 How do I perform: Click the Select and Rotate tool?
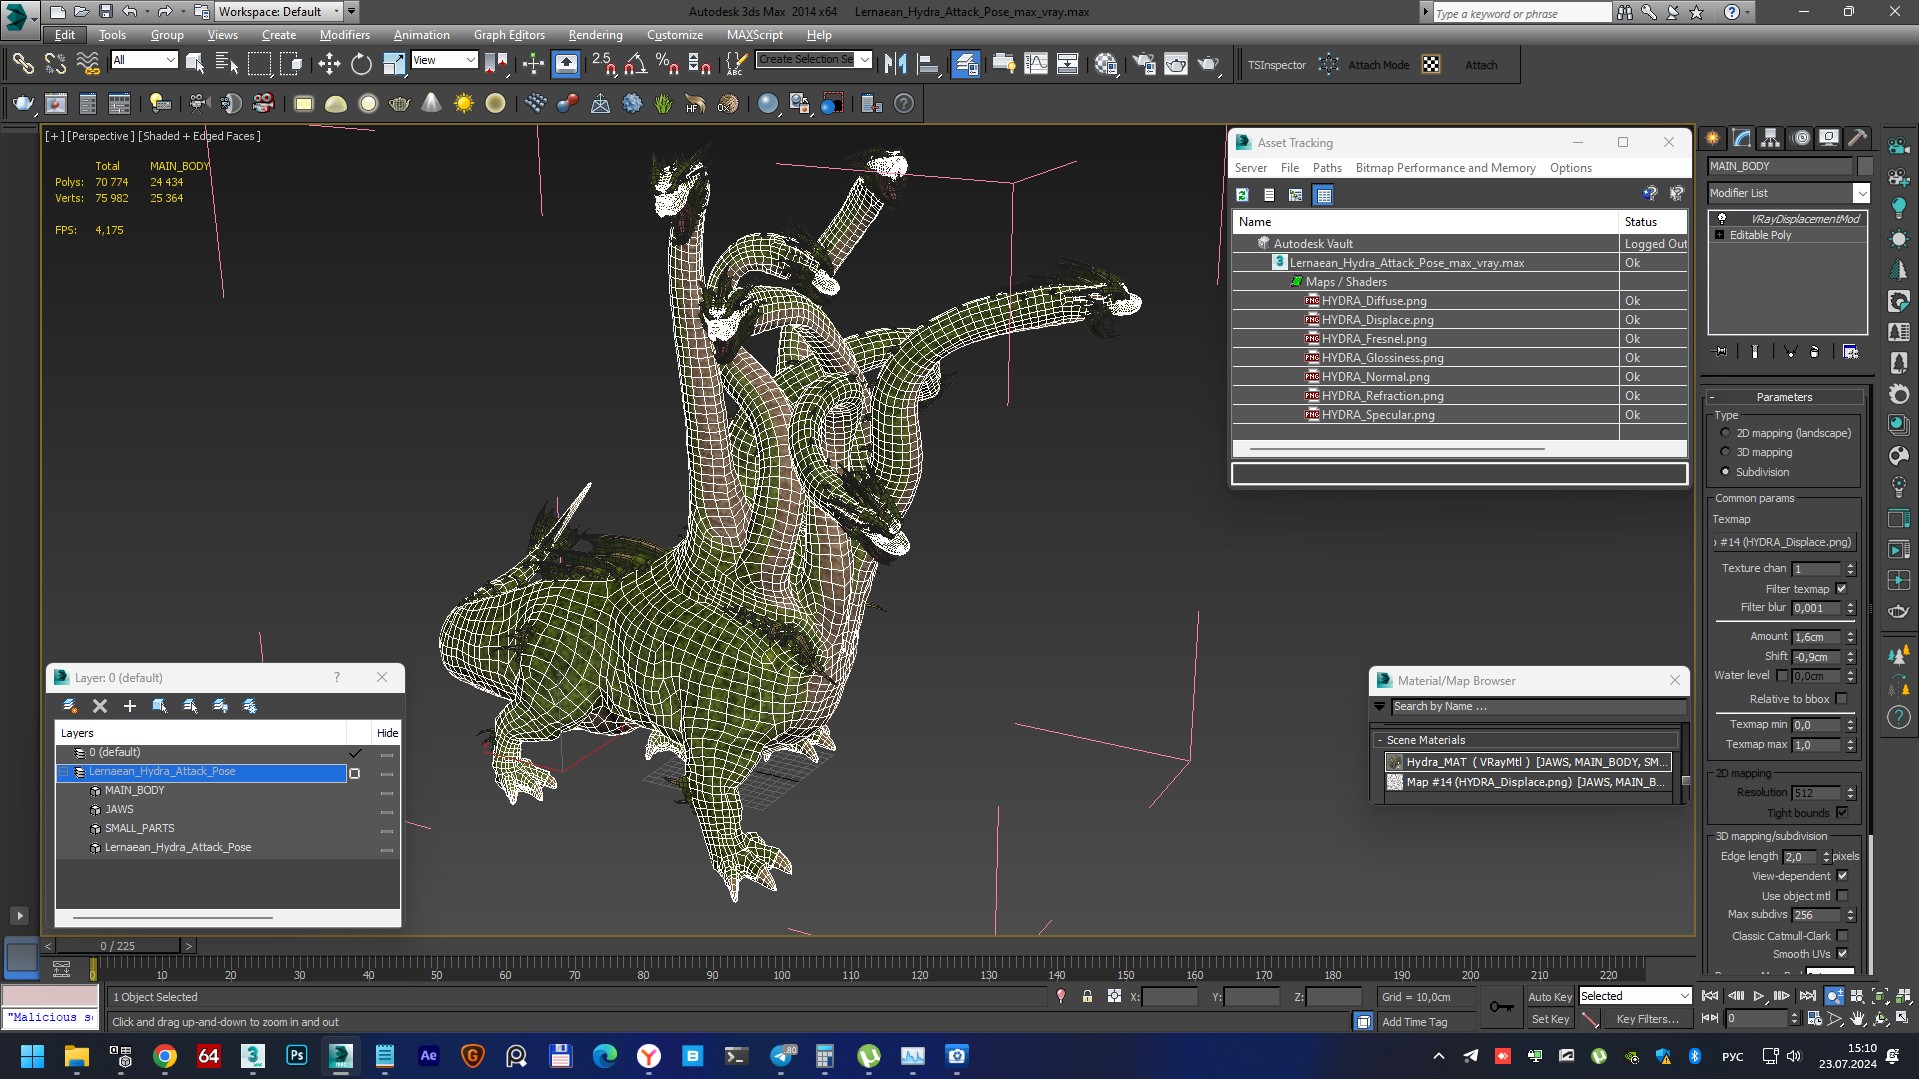361,65
